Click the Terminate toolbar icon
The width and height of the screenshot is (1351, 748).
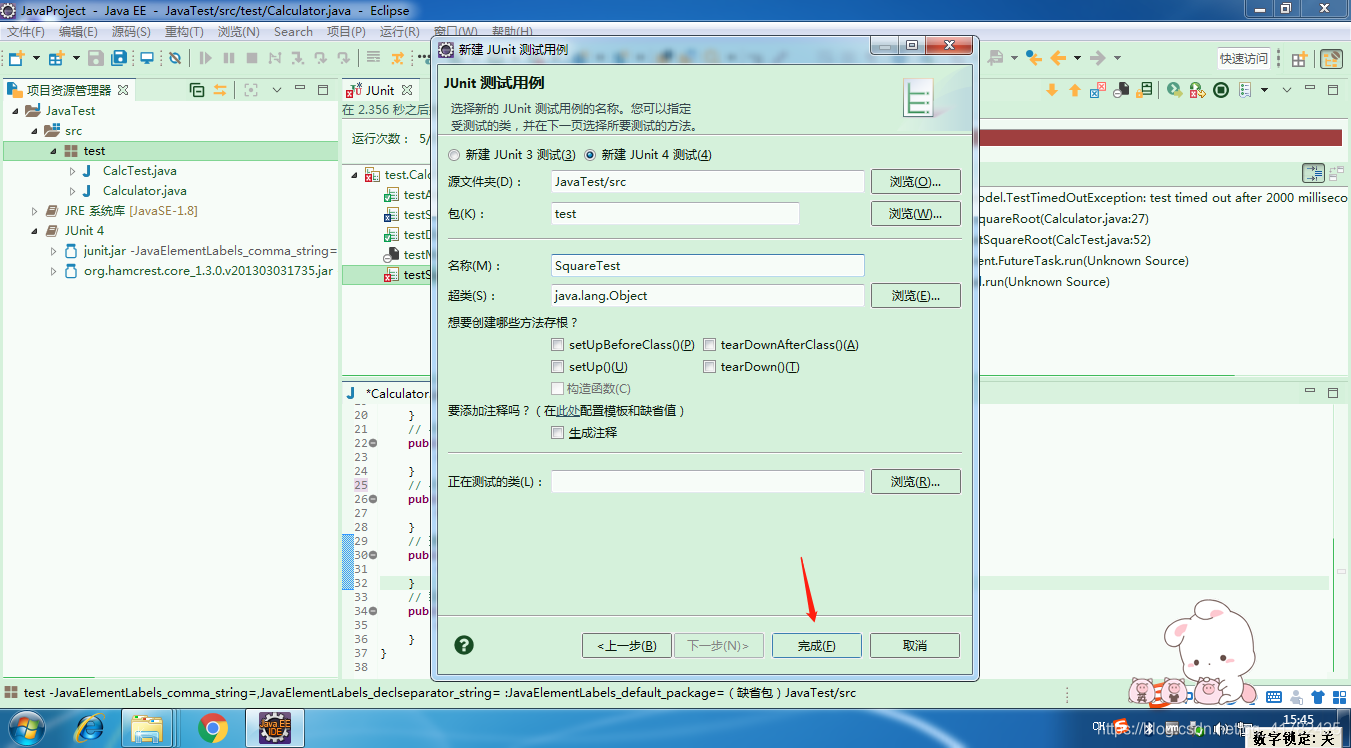point(252,58)
